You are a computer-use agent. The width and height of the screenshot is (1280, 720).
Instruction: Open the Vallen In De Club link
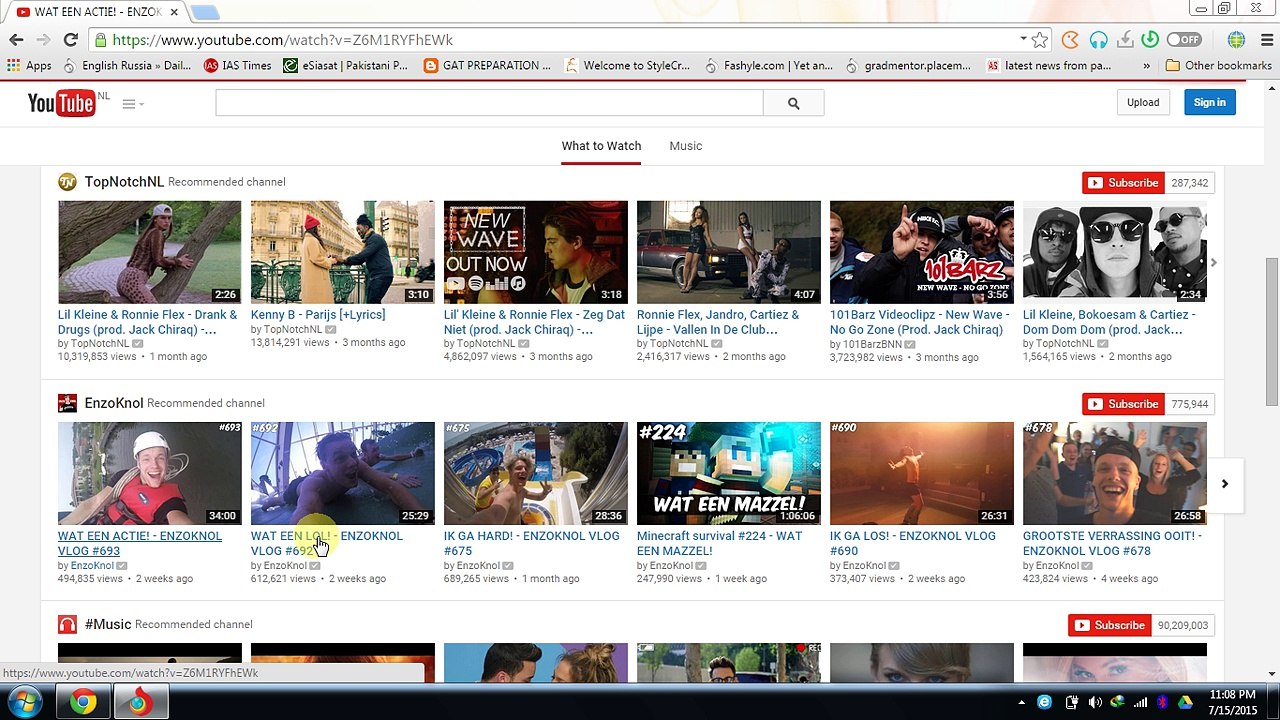(x=718, y=322)
